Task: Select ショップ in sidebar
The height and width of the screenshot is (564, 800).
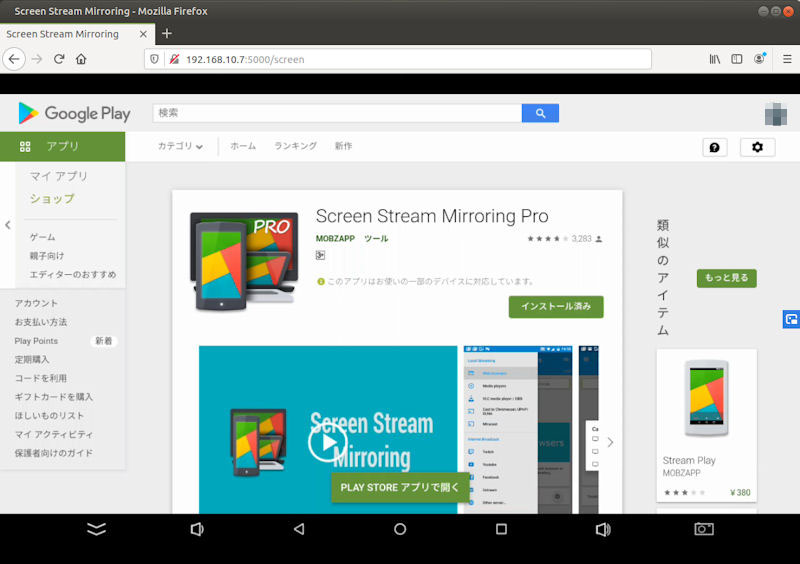Action: point(52,199)
